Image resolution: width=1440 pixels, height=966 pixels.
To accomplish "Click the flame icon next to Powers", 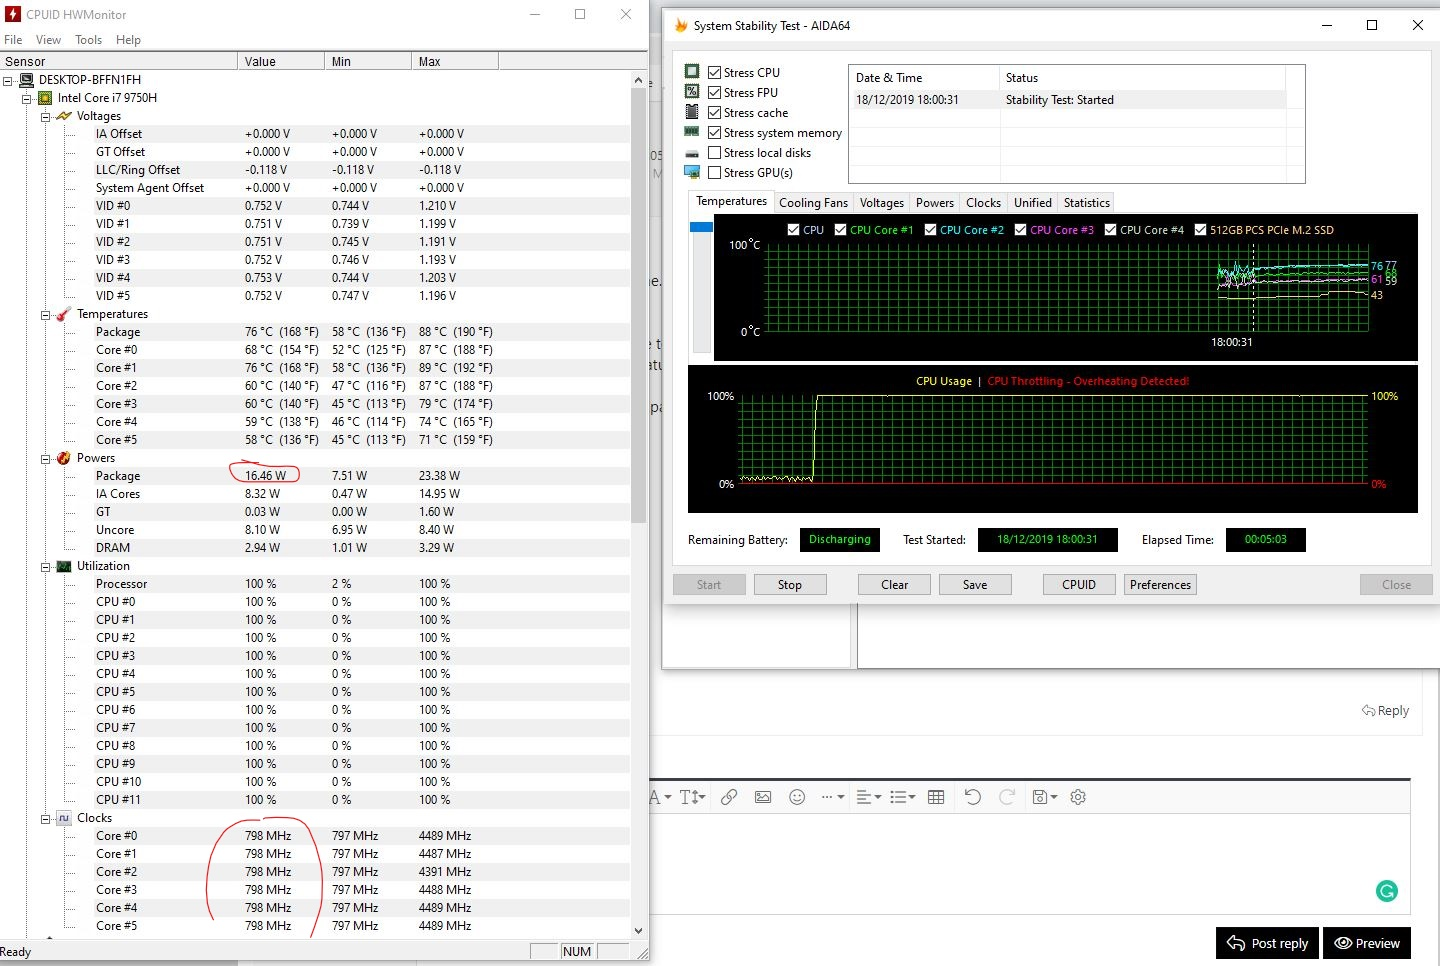I will click(64, 458).
